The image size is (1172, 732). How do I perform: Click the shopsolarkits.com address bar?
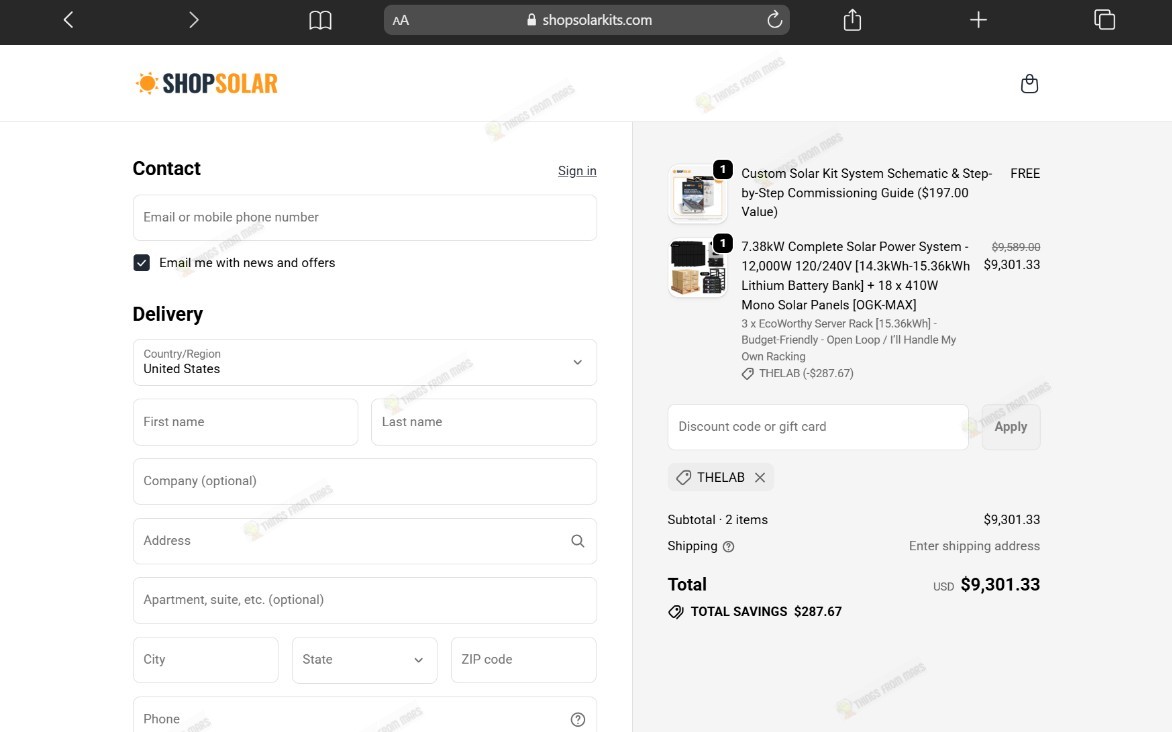click(x=587, y=20)
